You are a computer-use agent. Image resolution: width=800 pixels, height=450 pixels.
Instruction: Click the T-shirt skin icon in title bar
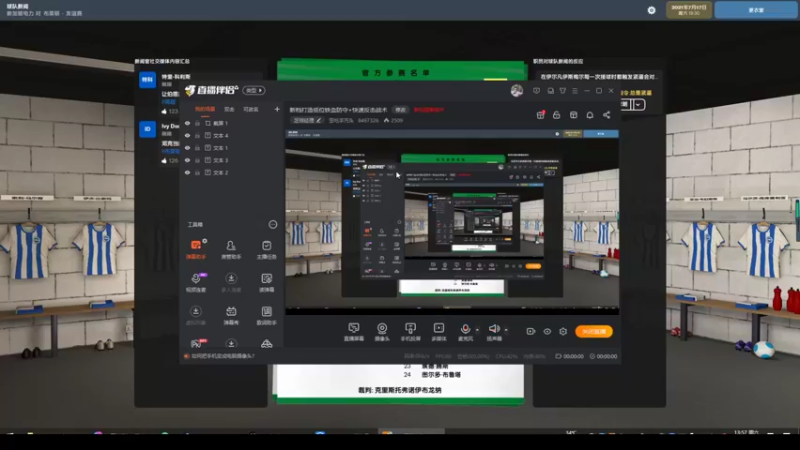click(x=563, y=91)
